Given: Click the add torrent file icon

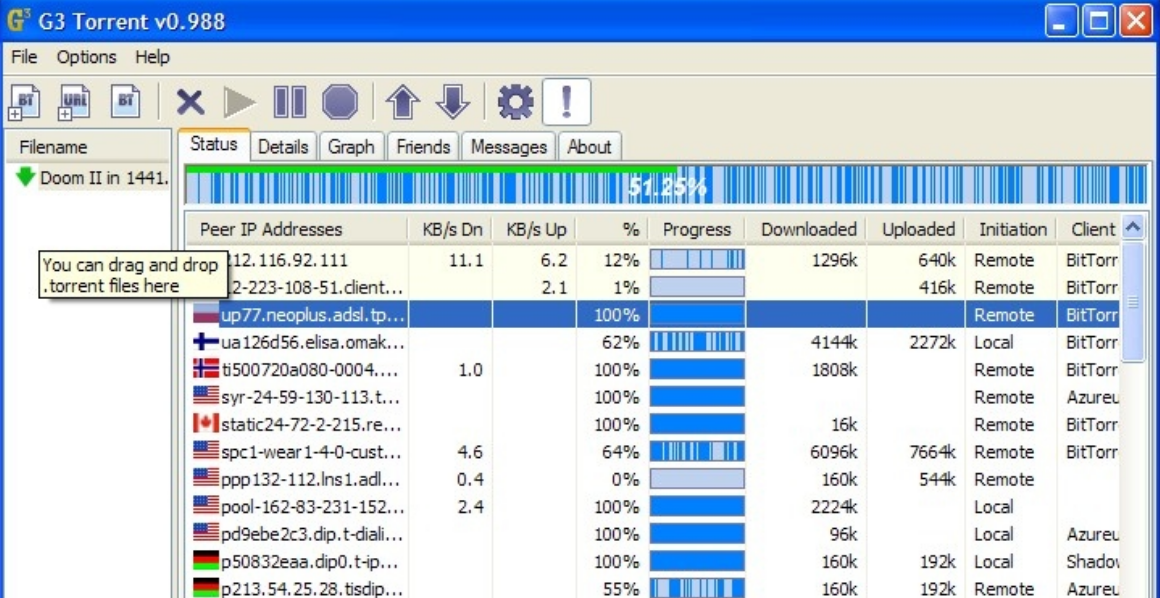Looking at the screenshot, I should coord(25,101).
